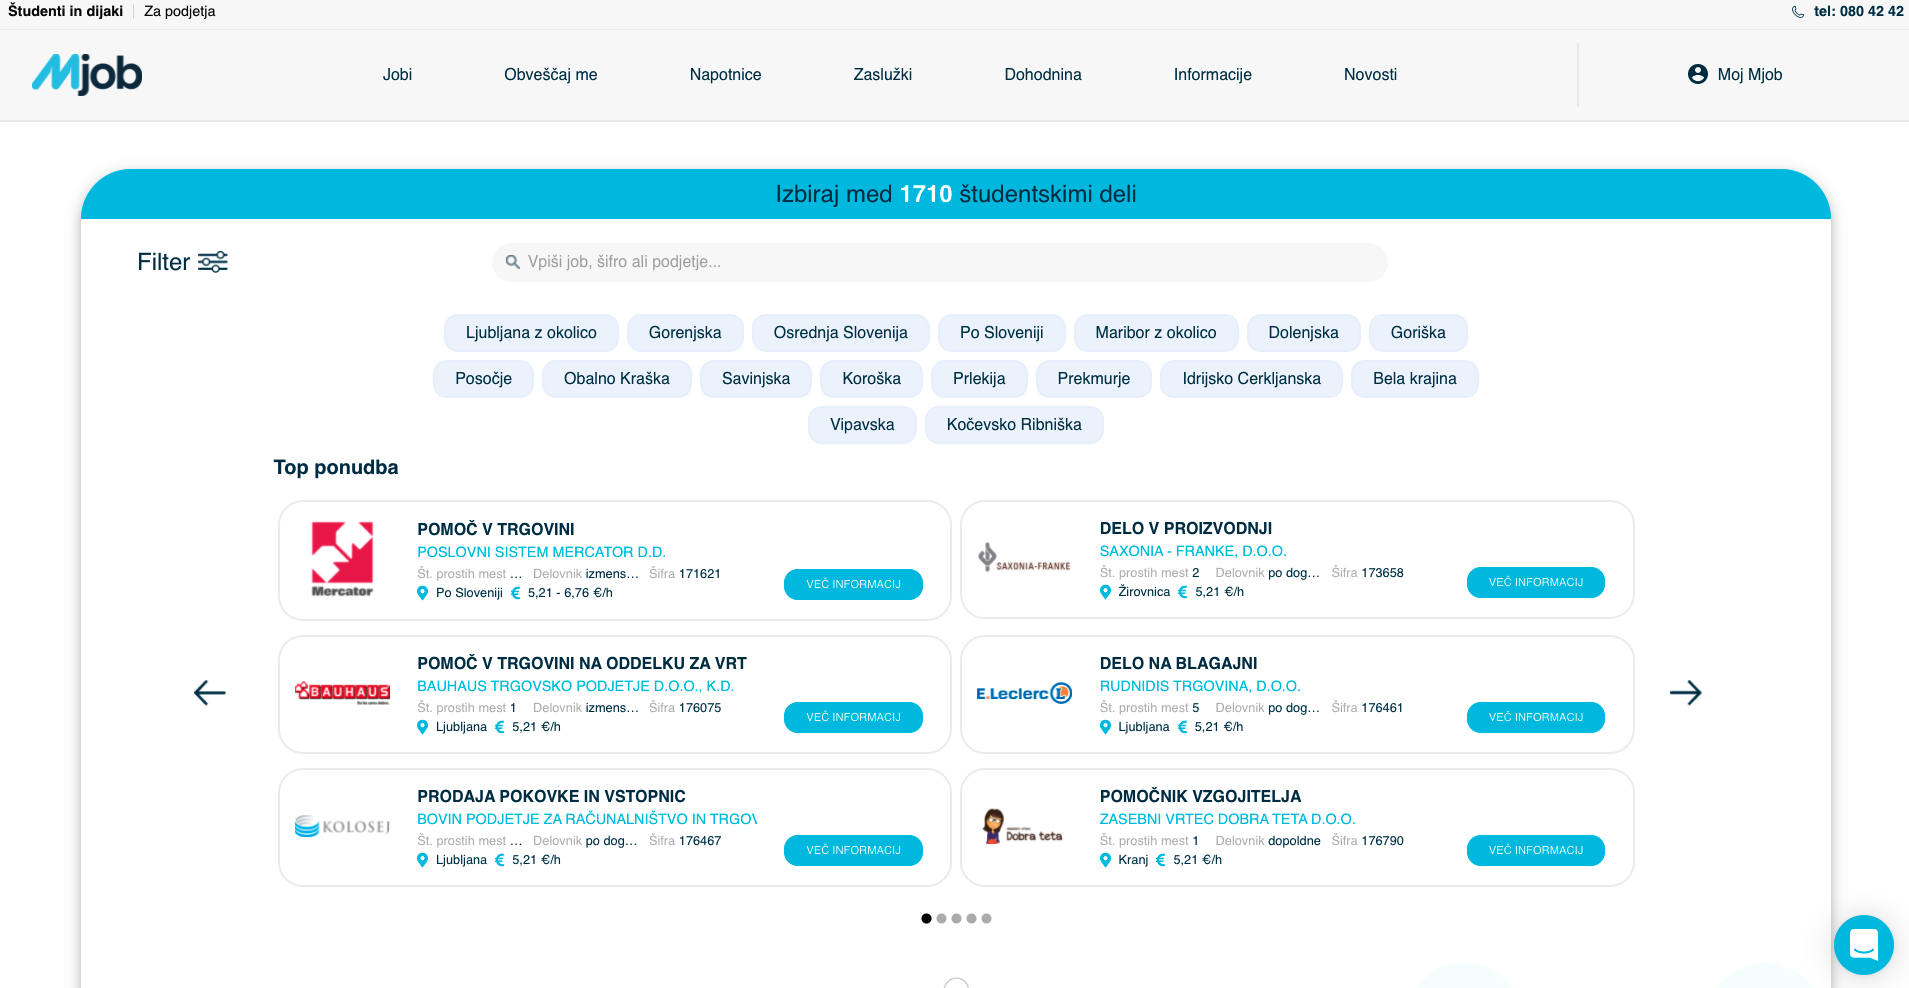This screenshot has width=1909, height=988.
Task: Click the Mjob logo
Action: click(x=87, y=74)
